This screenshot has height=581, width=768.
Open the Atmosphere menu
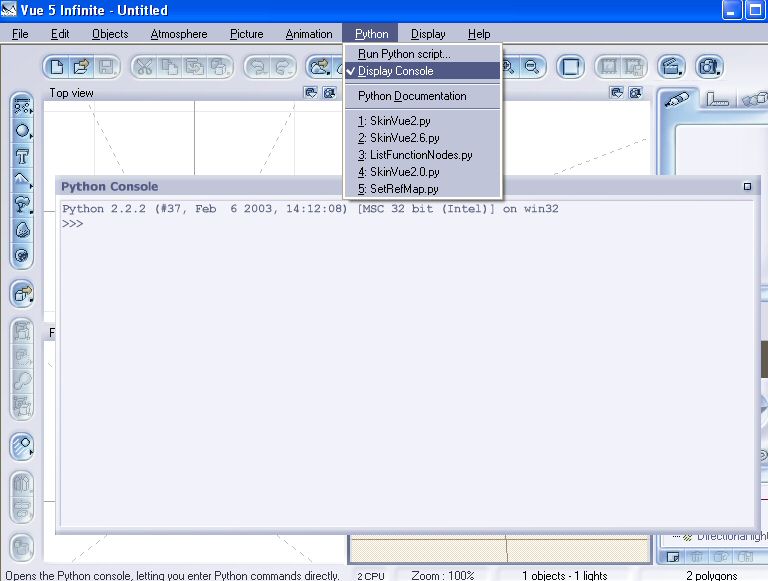tap(179, 34)
